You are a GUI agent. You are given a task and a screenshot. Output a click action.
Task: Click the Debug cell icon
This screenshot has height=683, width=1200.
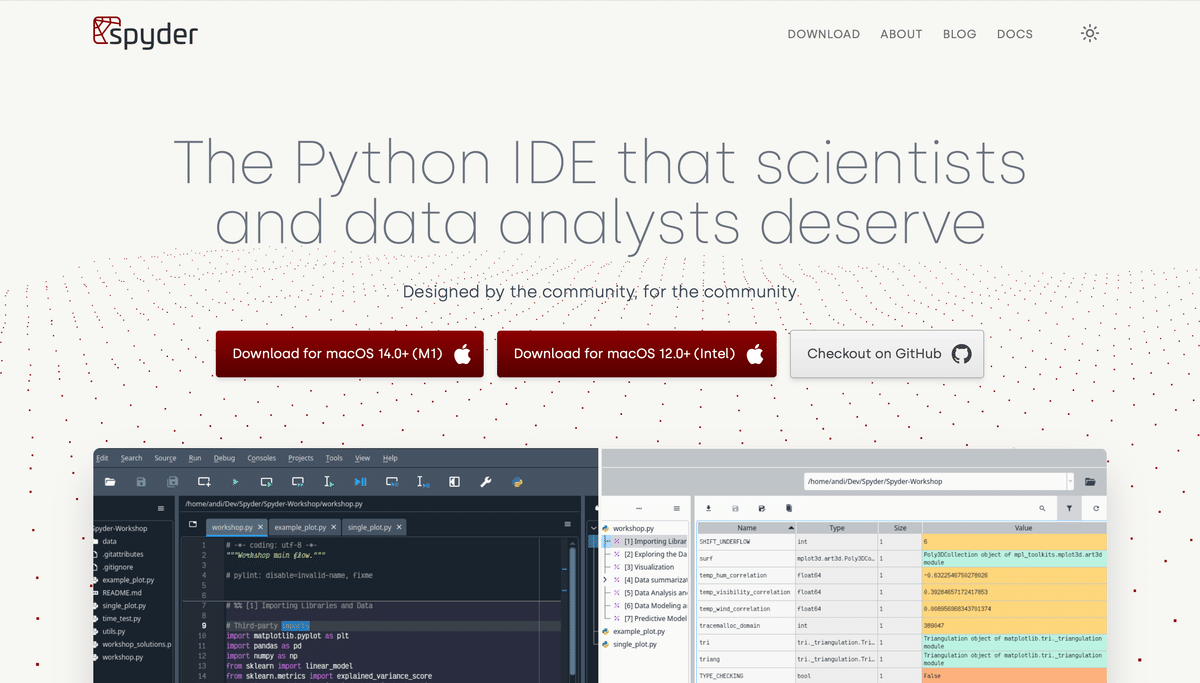tap(392, 482)
